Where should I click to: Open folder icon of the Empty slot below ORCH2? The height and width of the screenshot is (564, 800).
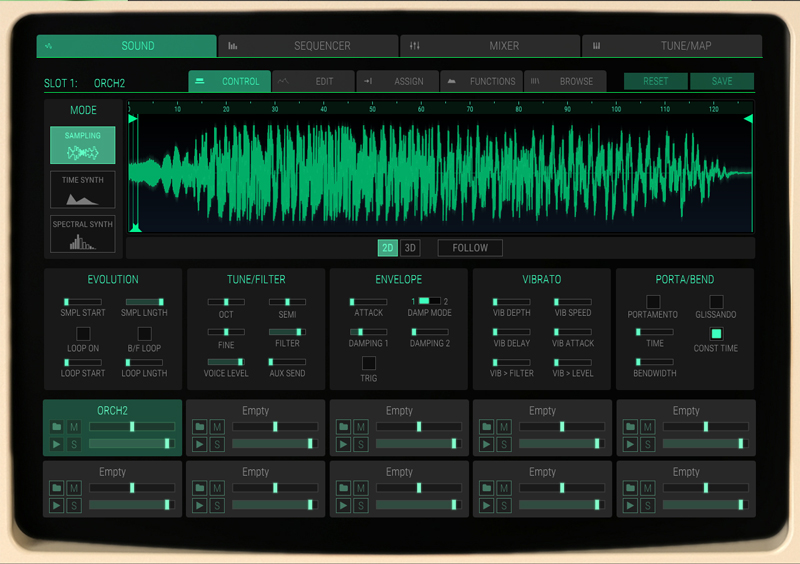click(57, 488)
